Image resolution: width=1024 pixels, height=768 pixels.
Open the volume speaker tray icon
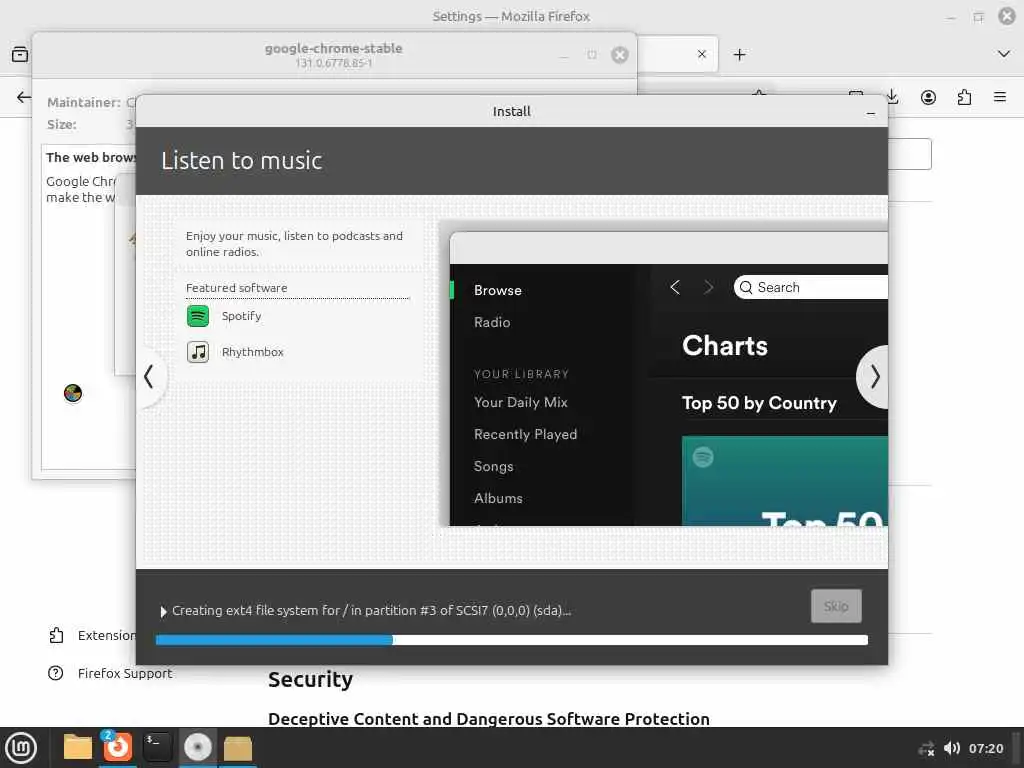(x=952, y=748)
